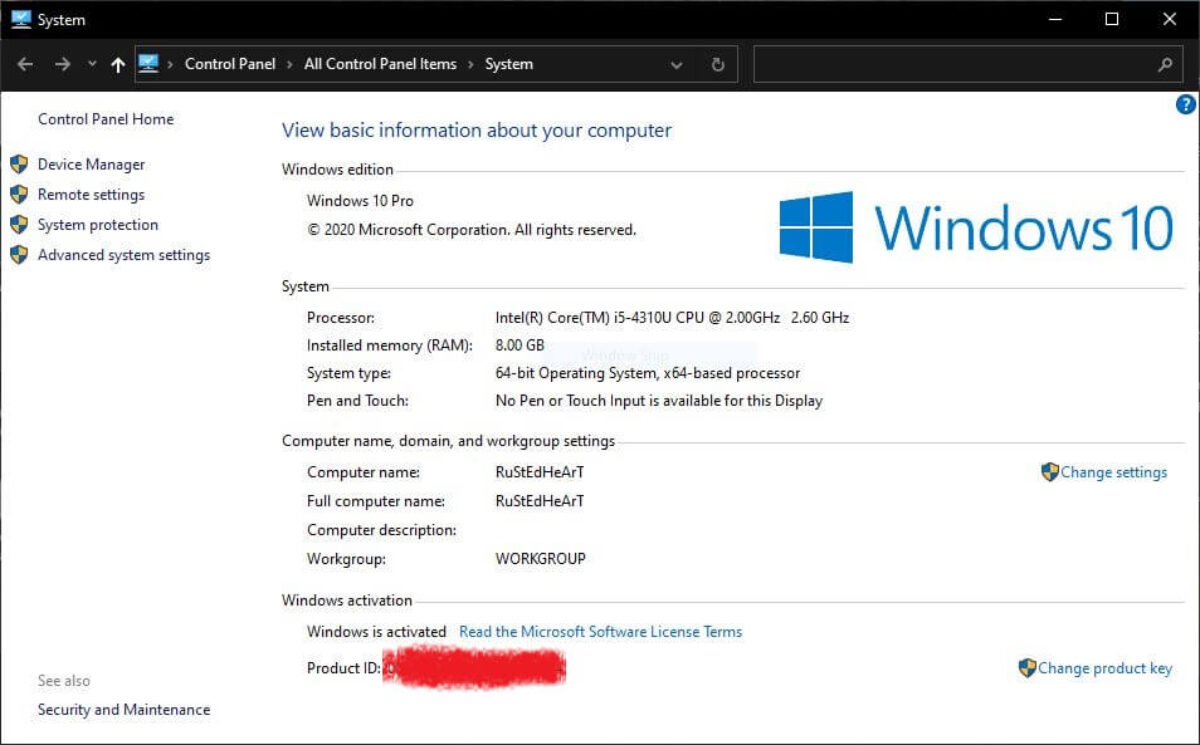Viewport: 1200px width, 745px height.
Task: Click the Windows is activated text
Action: [x=377, y=631]
